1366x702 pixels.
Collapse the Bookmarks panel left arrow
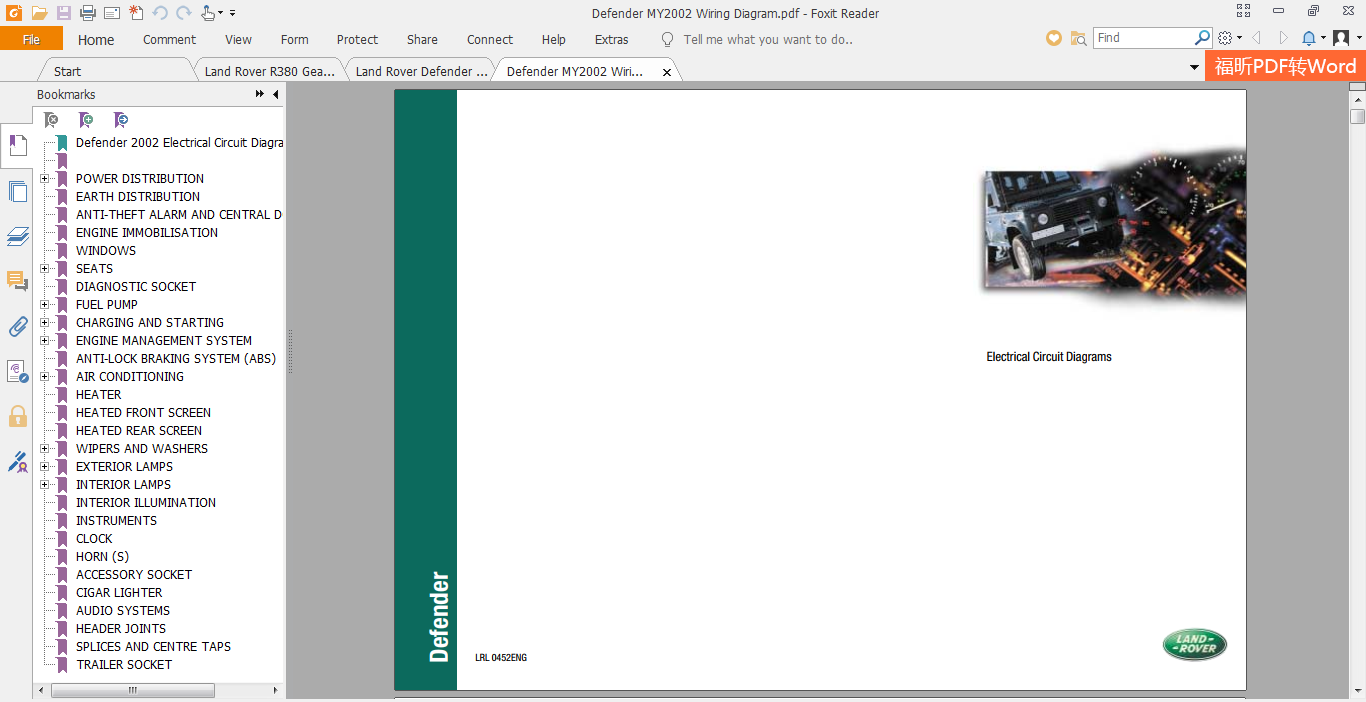pyautogui.click(x=276, y=94)
